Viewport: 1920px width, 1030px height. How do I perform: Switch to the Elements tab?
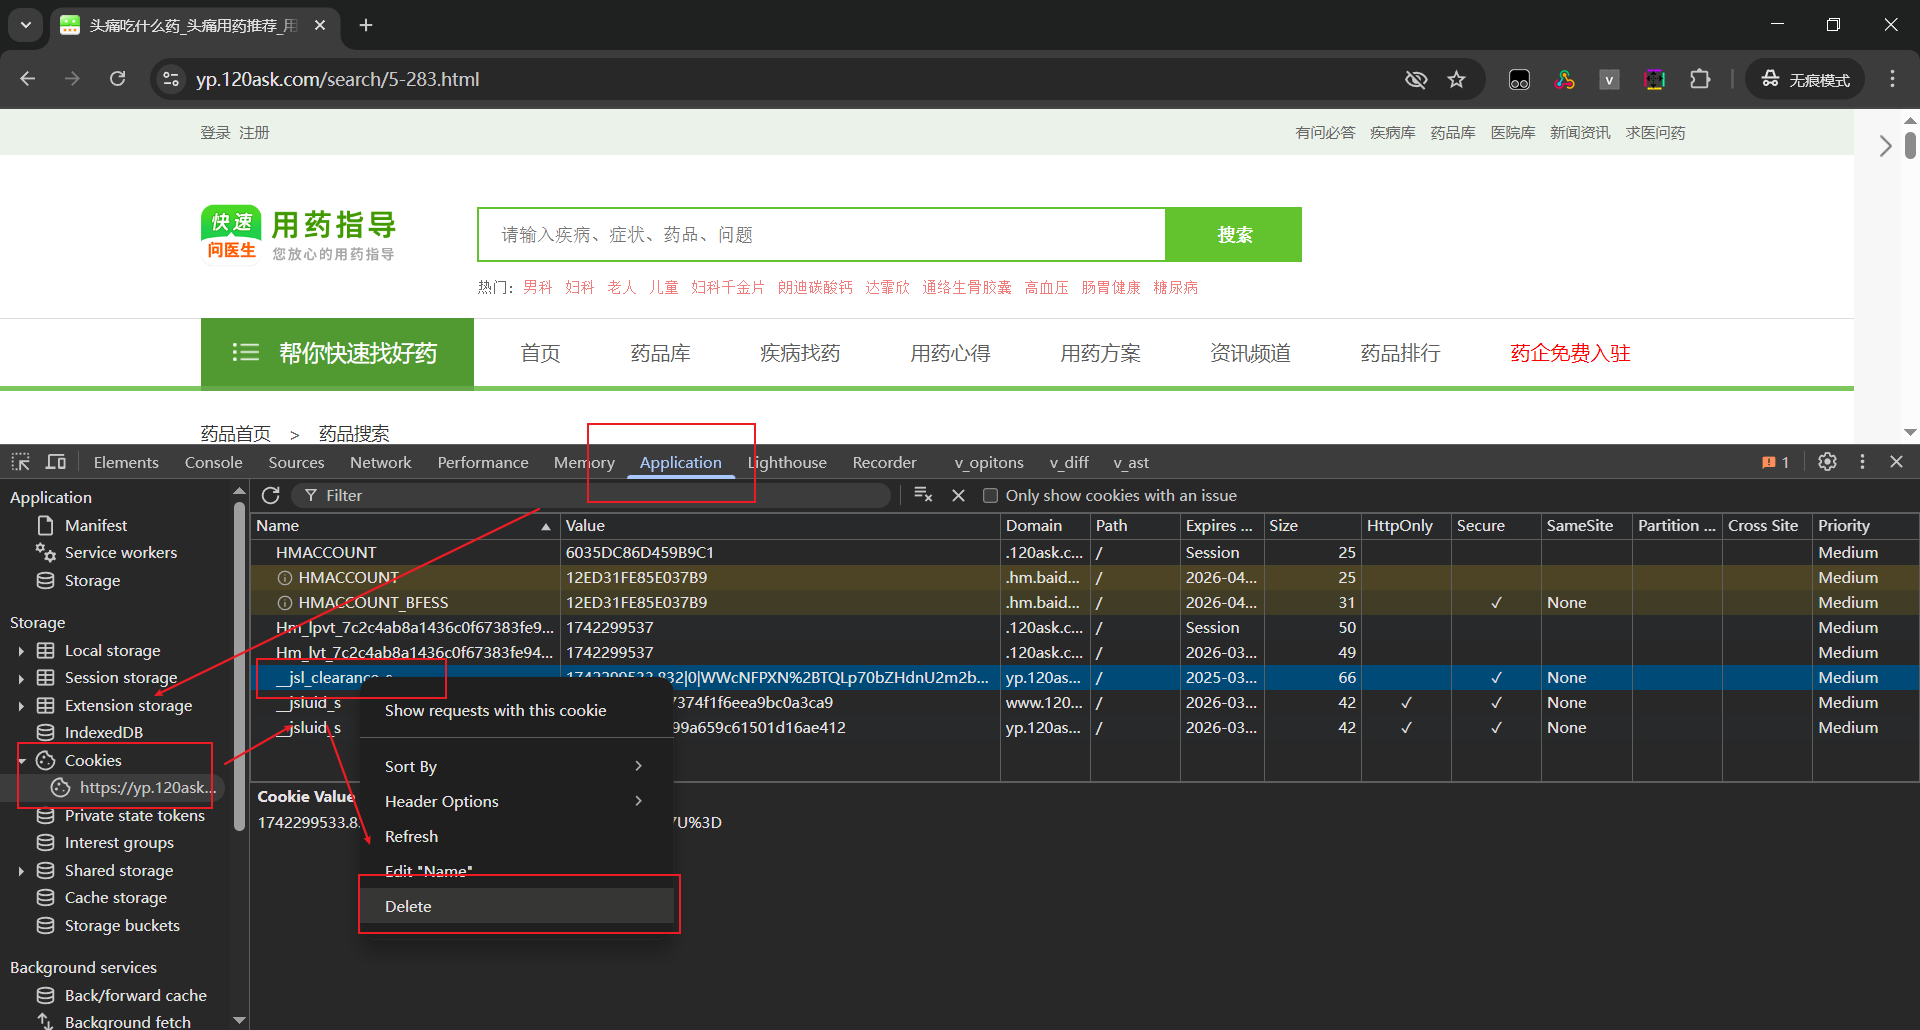[126, 462]
